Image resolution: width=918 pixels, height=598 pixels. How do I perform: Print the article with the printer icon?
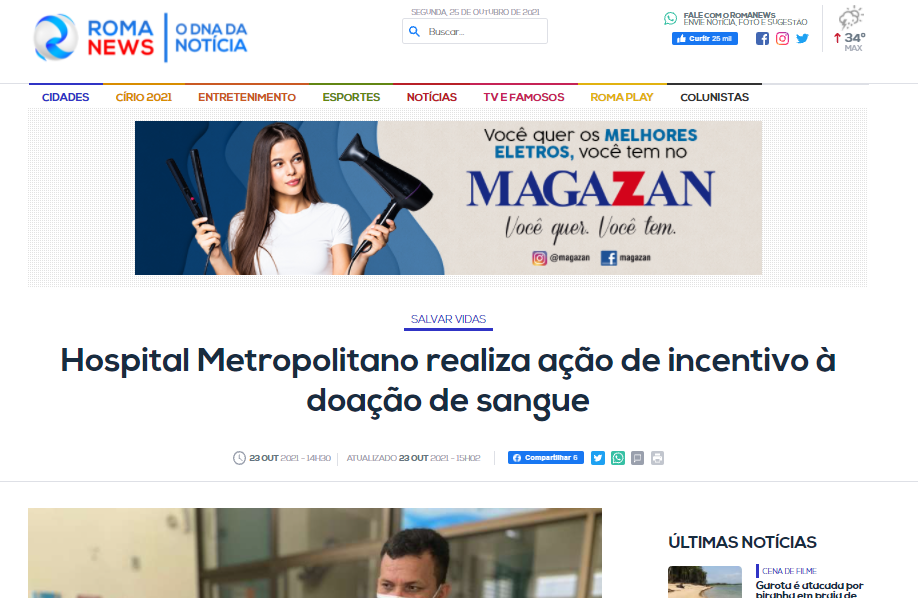click(x=657, y=458)
